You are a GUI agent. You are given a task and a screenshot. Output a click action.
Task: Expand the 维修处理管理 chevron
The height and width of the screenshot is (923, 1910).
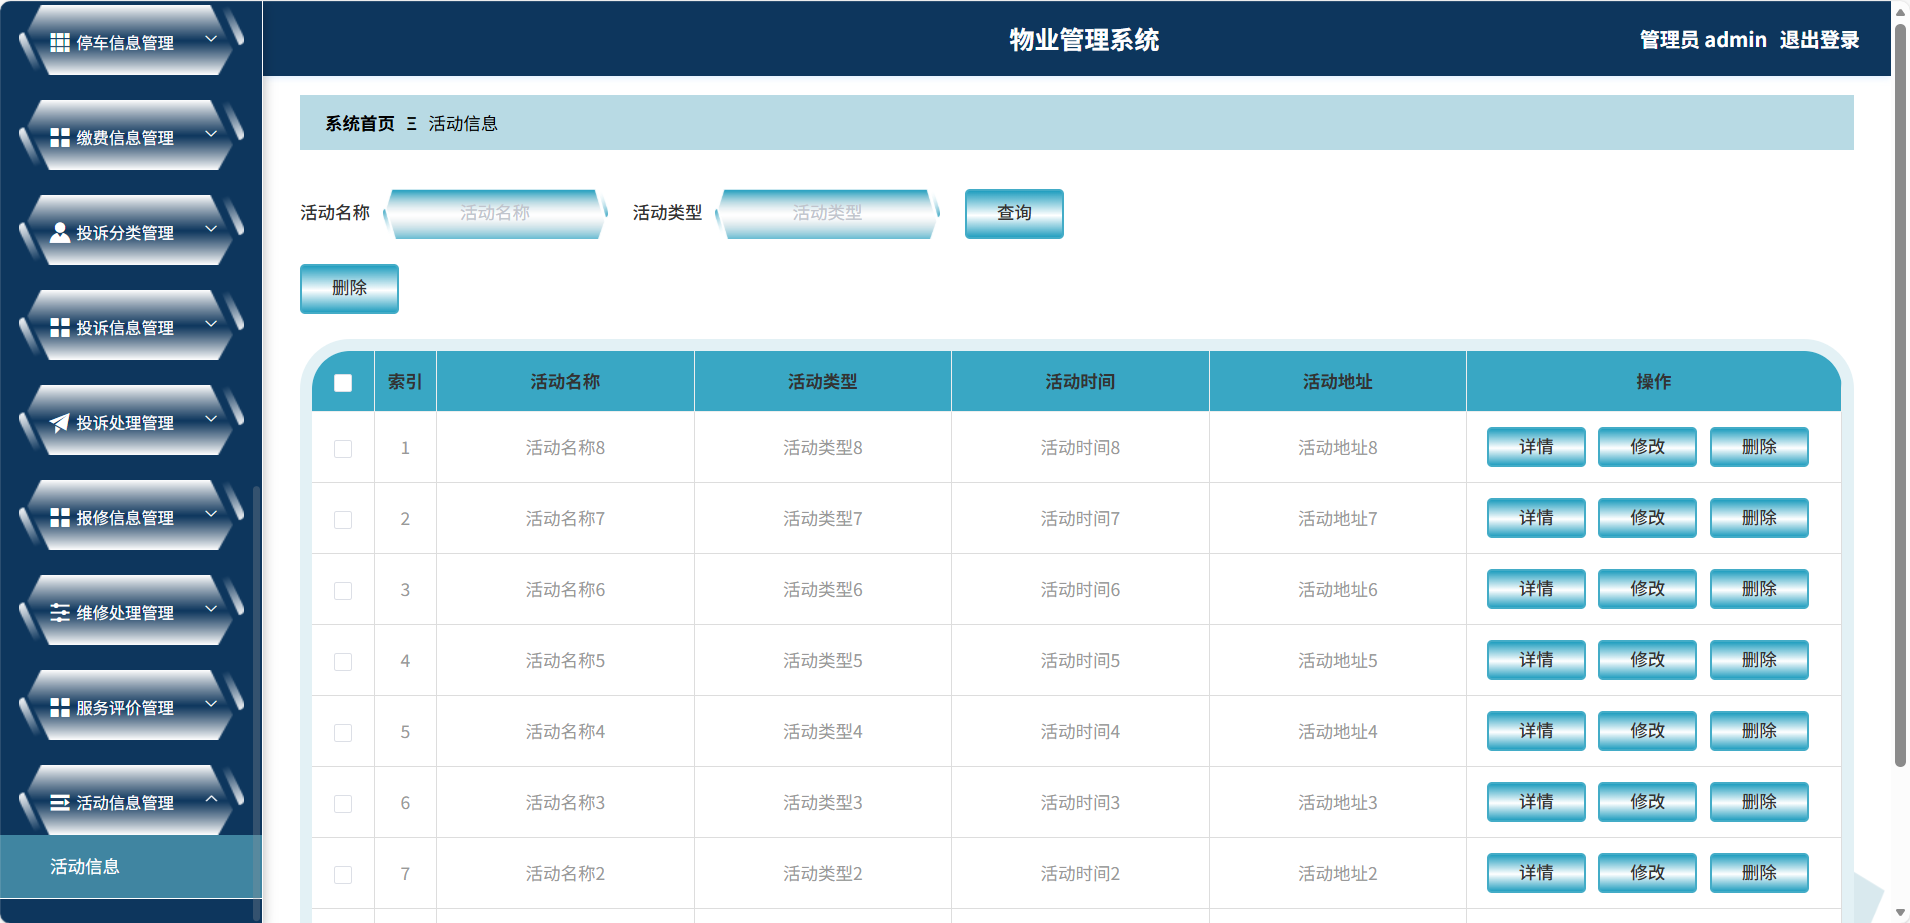click(211, 609)
